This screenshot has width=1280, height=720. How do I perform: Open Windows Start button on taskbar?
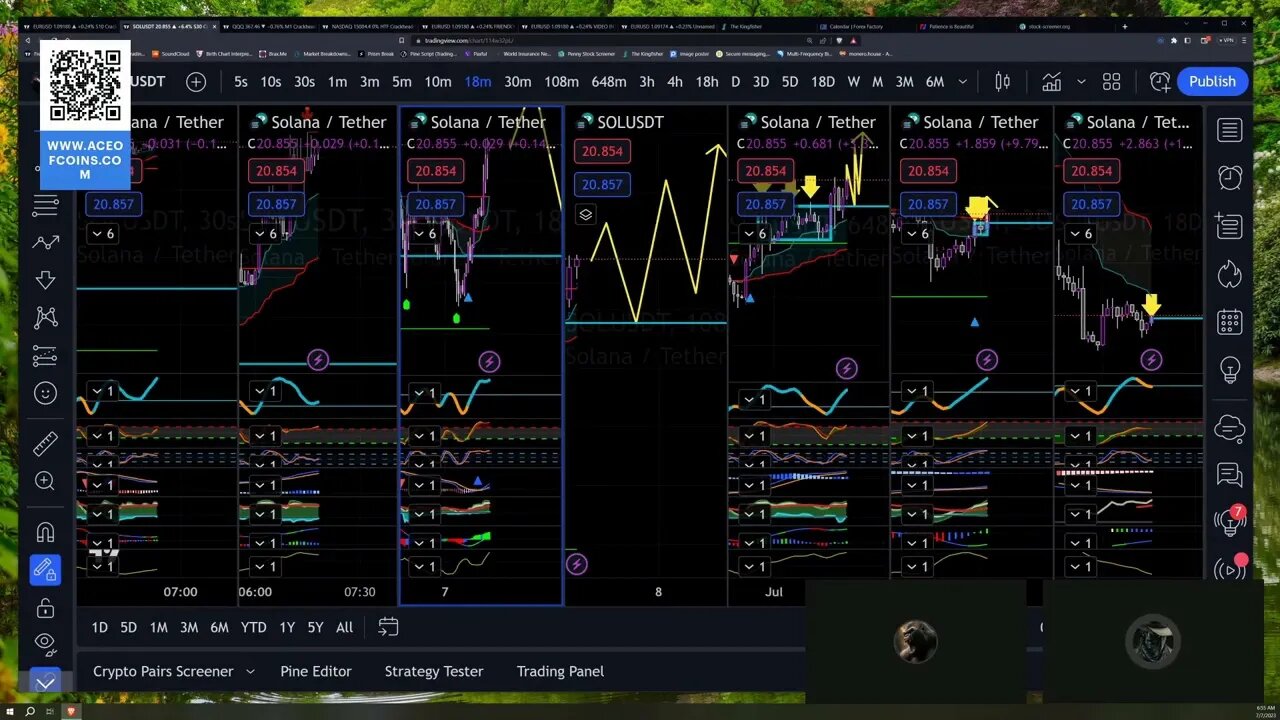pyautogui.click(x=8, y=711)
